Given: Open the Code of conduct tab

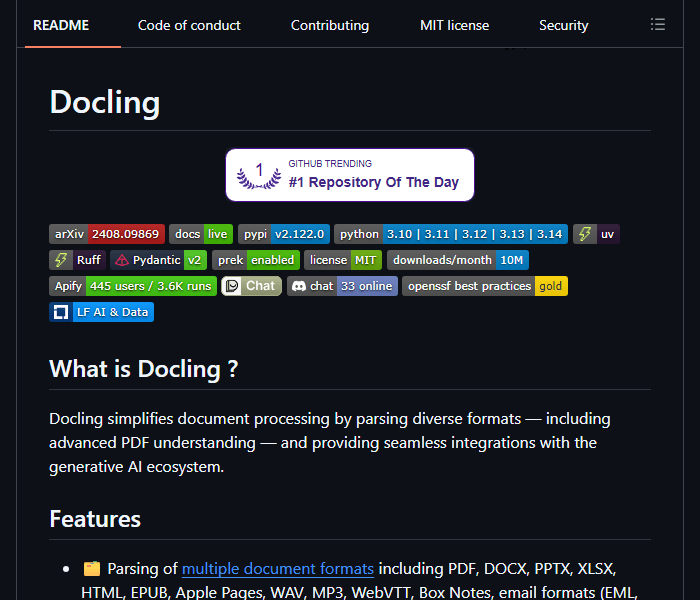Looking at the screenshot, I should click(189, 25).
